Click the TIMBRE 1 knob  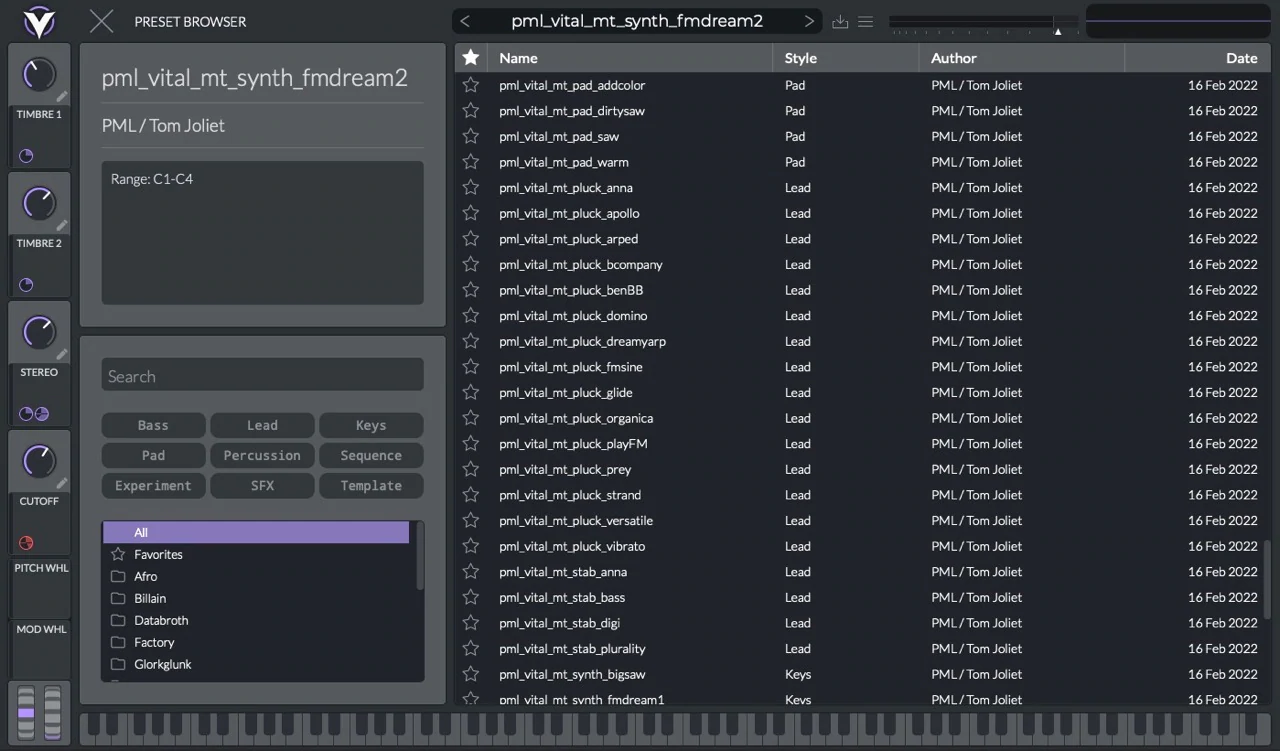pyautogui.click(x=39, y=74)
